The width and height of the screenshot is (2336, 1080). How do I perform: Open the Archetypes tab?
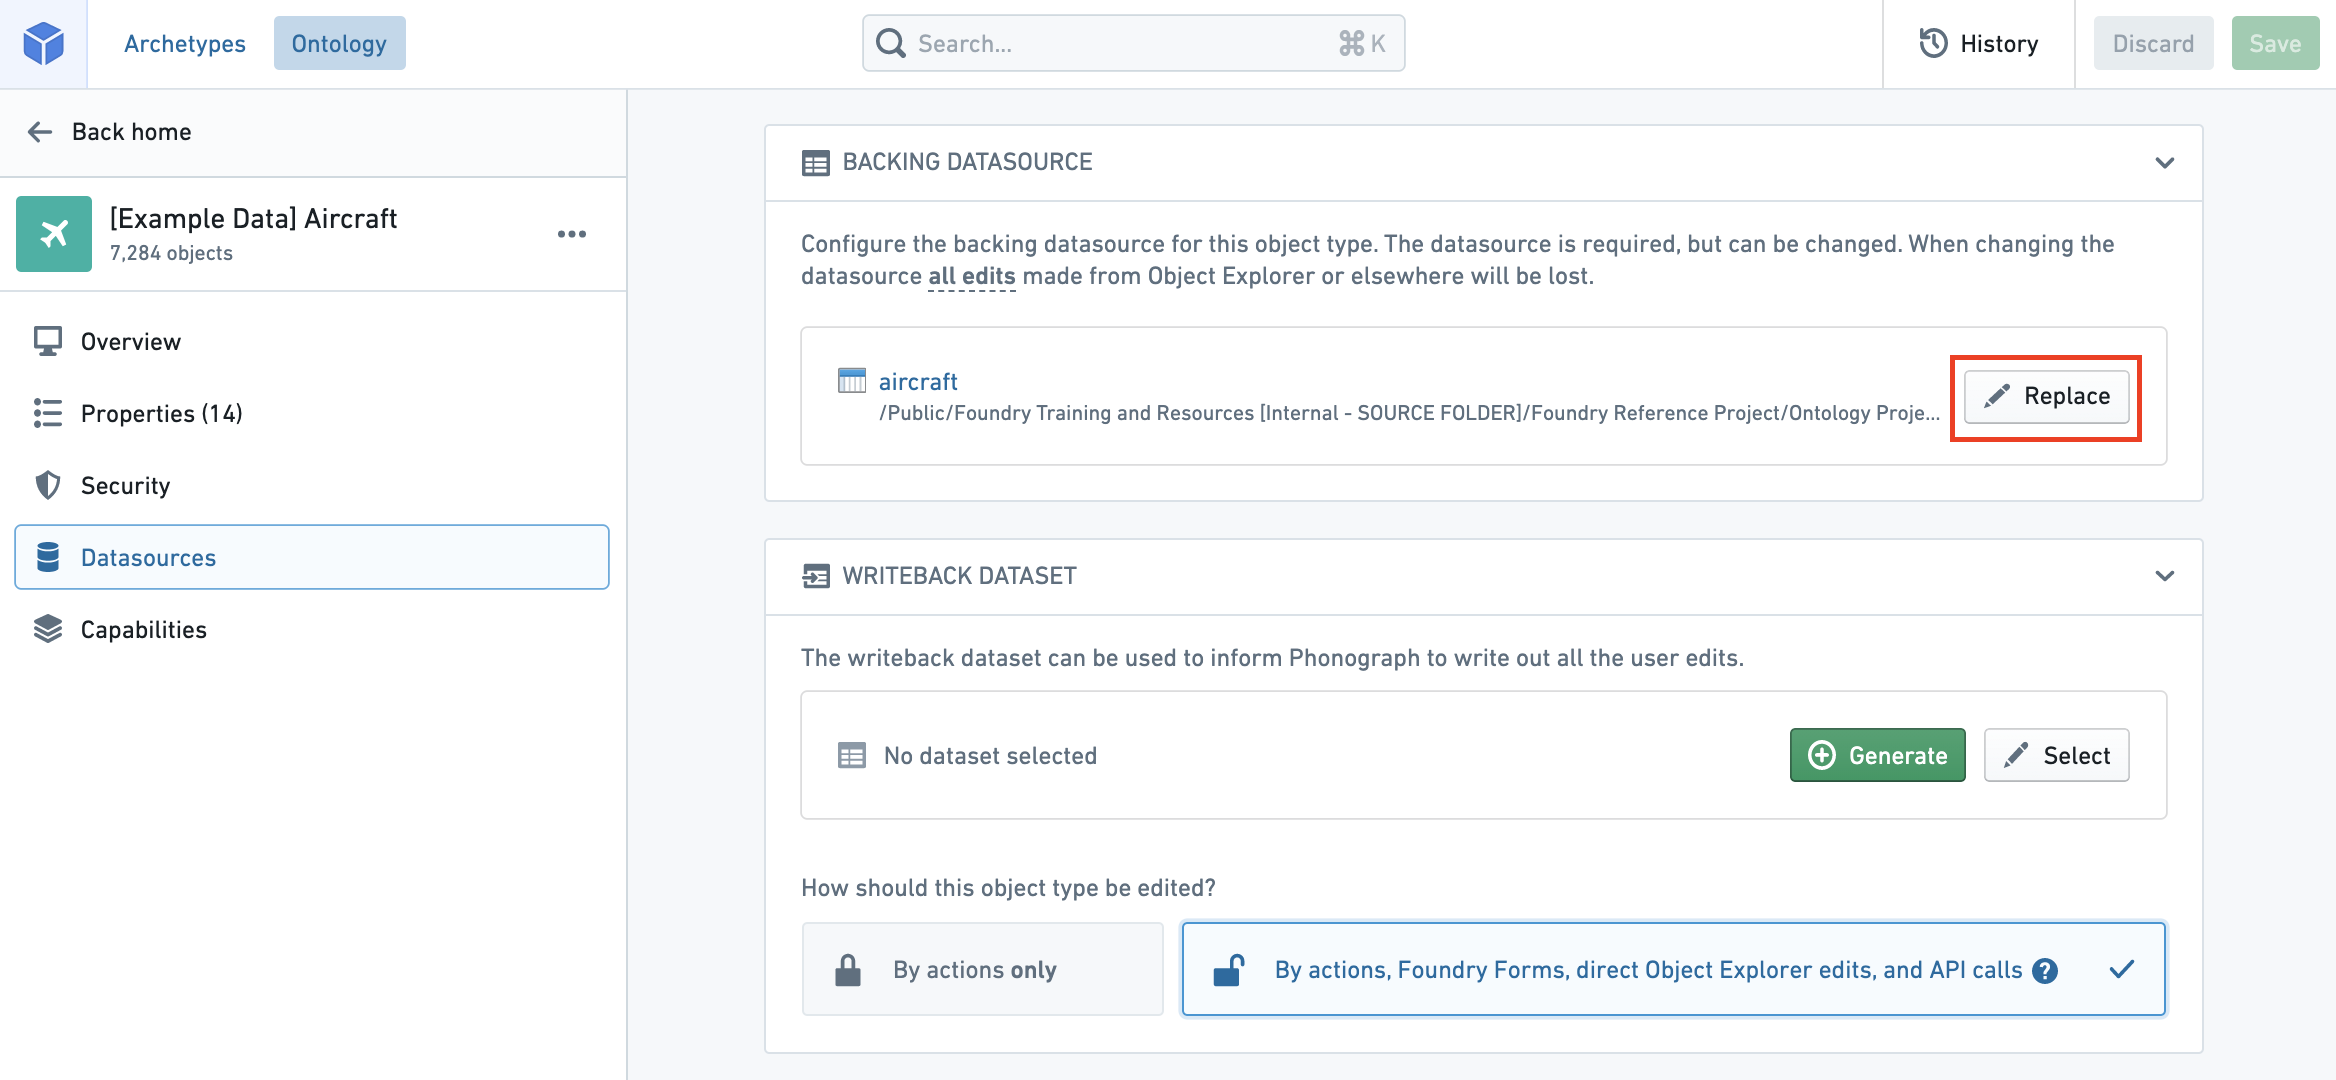pyautogui.click(x=184, y=43)
